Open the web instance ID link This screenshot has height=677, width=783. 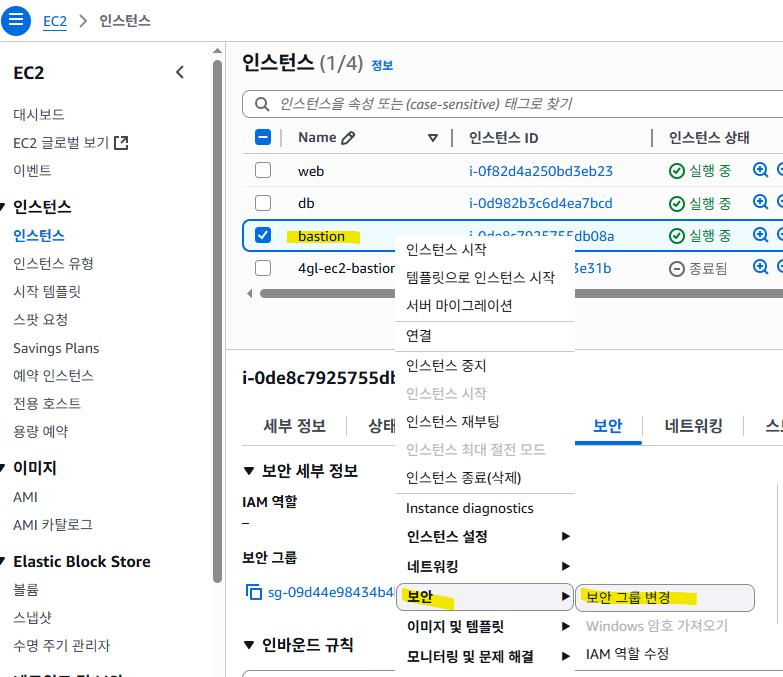(x=541, y=171)
